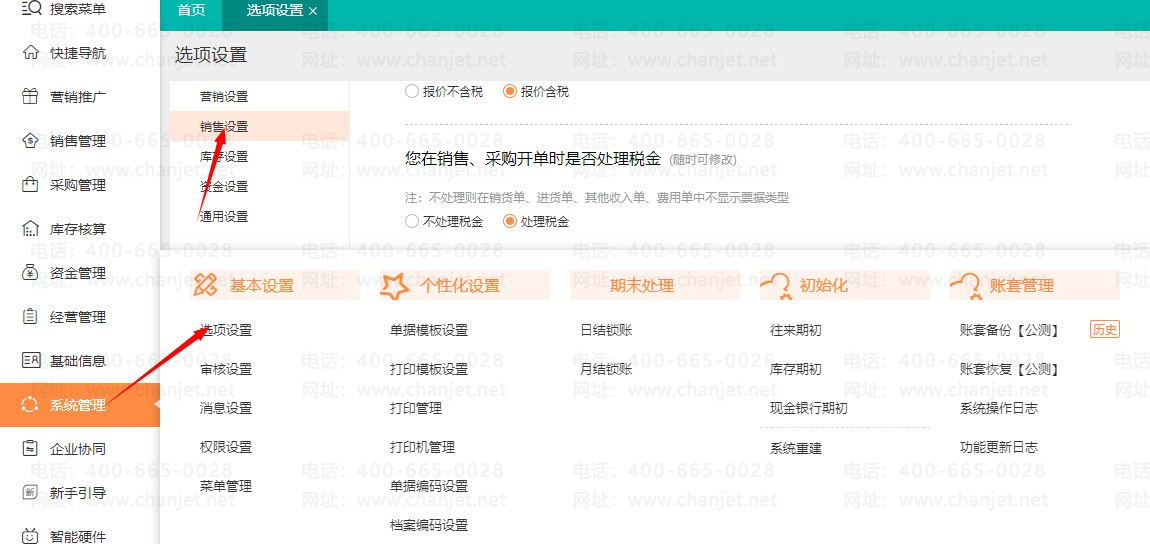
Task: Select the 不处理税金 radio option
Action: click(411, 221)
